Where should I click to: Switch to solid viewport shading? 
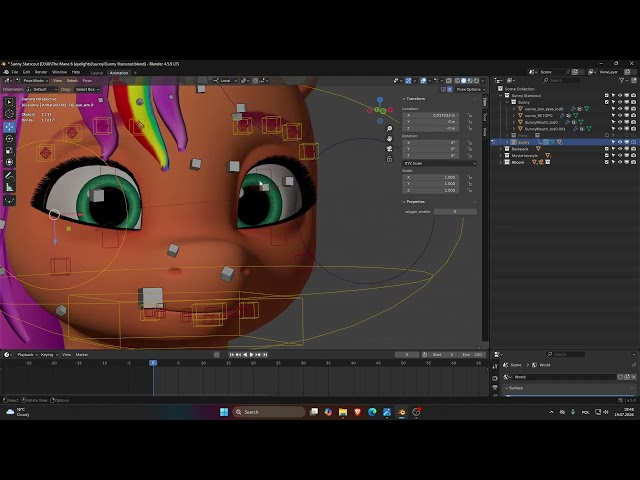click(x=464, y=81)
